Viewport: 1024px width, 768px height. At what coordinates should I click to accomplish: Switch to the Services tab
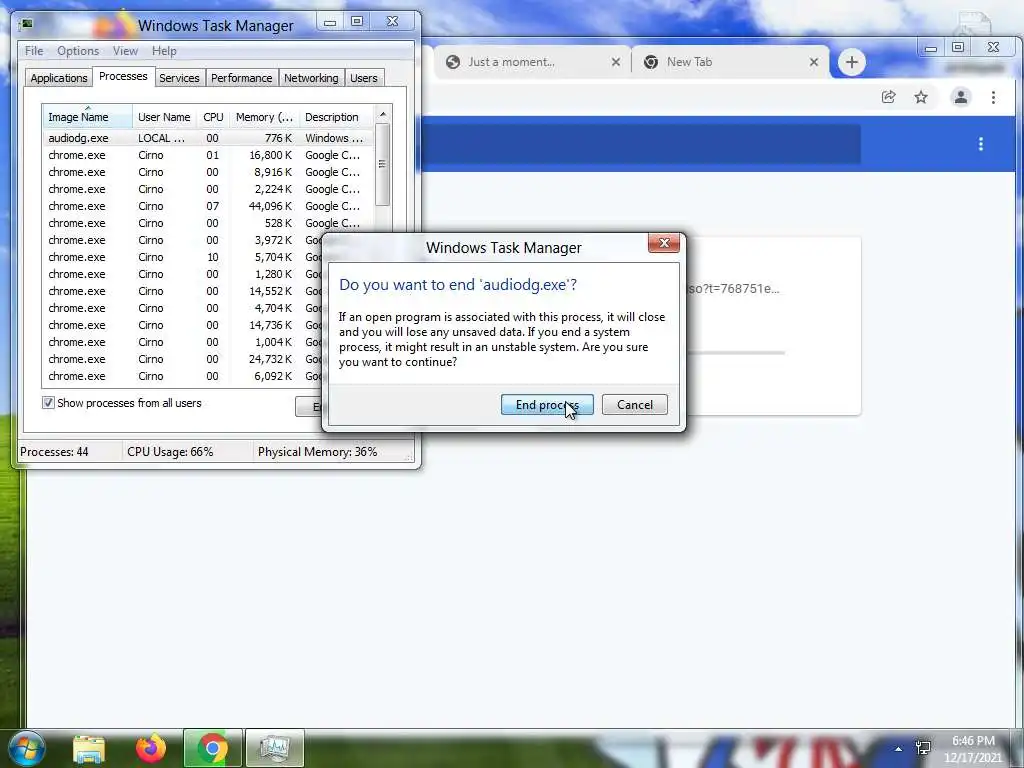(x=179, y=78)
